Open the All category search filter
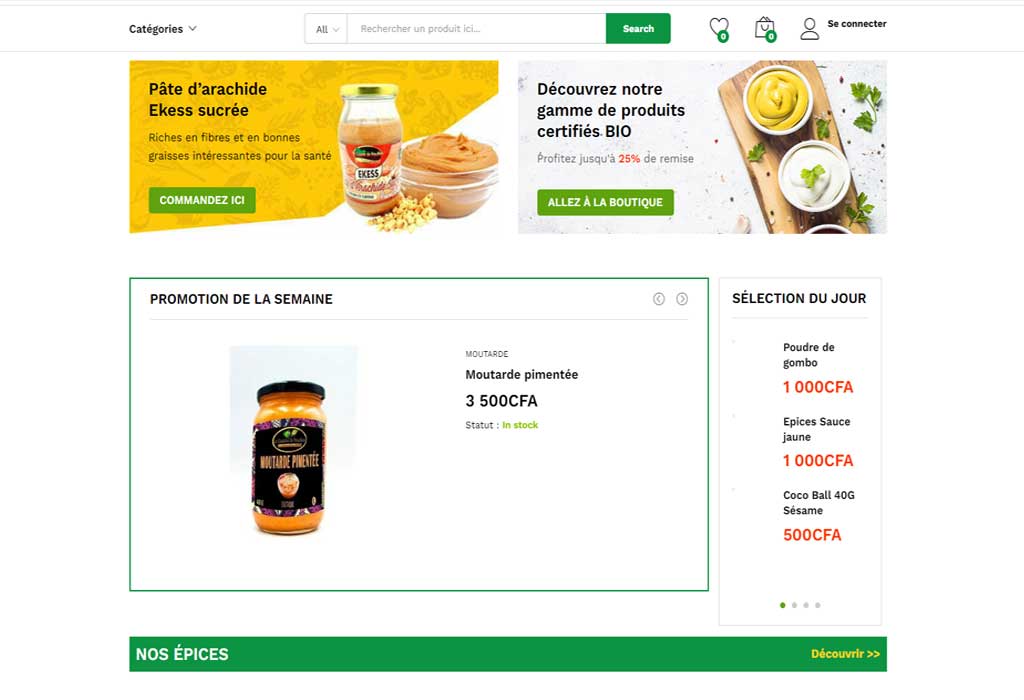 [x=327, y=29]
